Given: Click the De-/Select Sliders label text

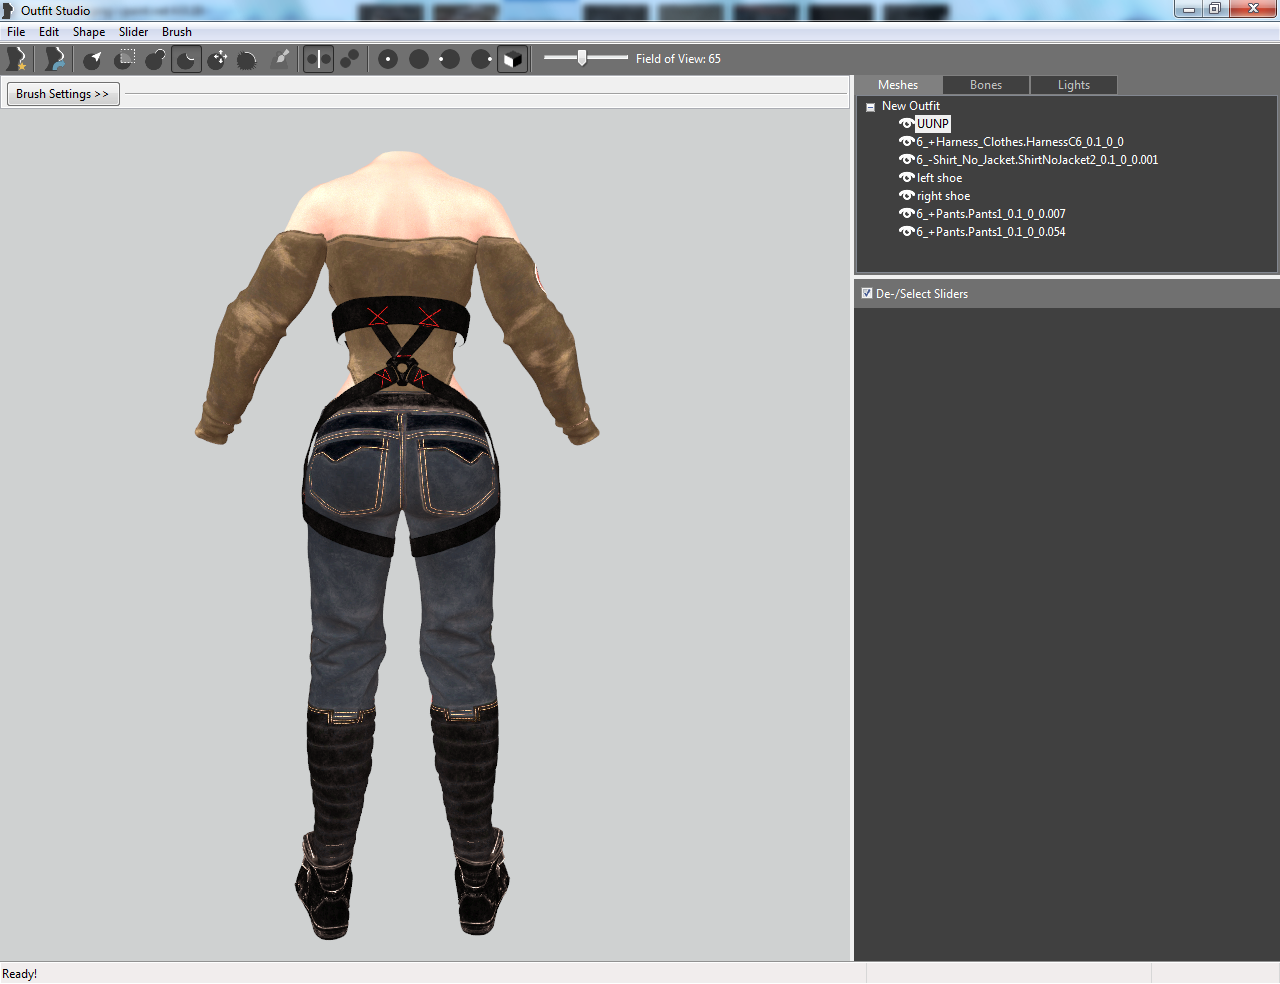Looking at the screenshot, I should point(922,294).
